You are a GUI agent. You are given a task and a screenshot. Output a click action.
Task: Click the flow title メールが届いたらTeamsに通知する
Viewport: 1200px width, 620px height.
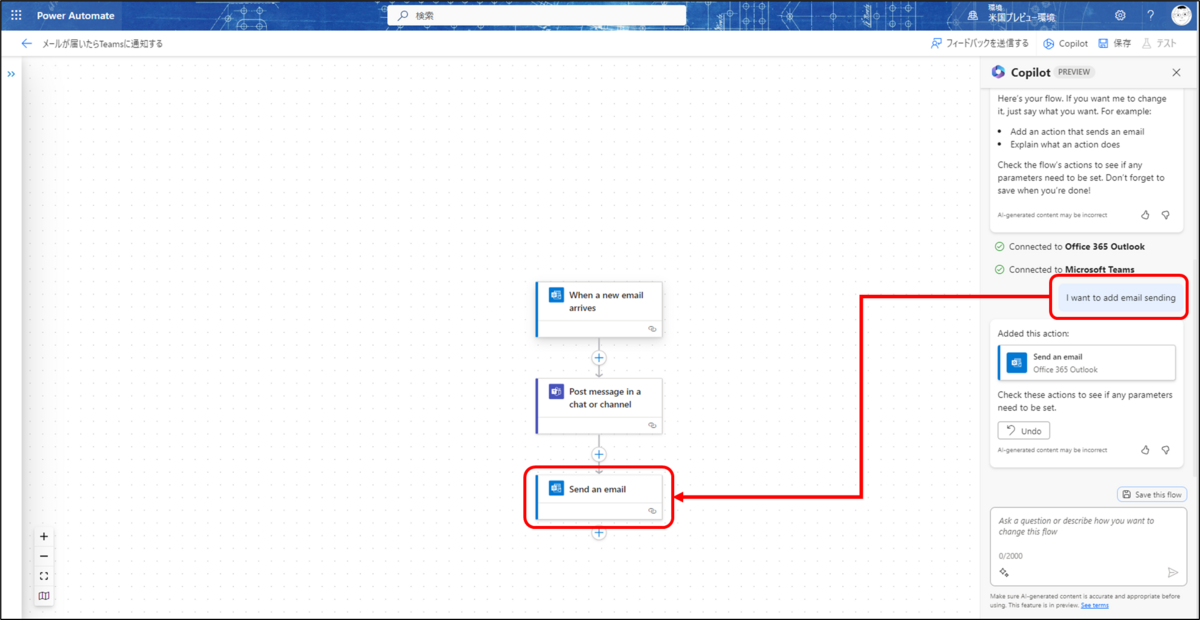click(x=102, y=44)
